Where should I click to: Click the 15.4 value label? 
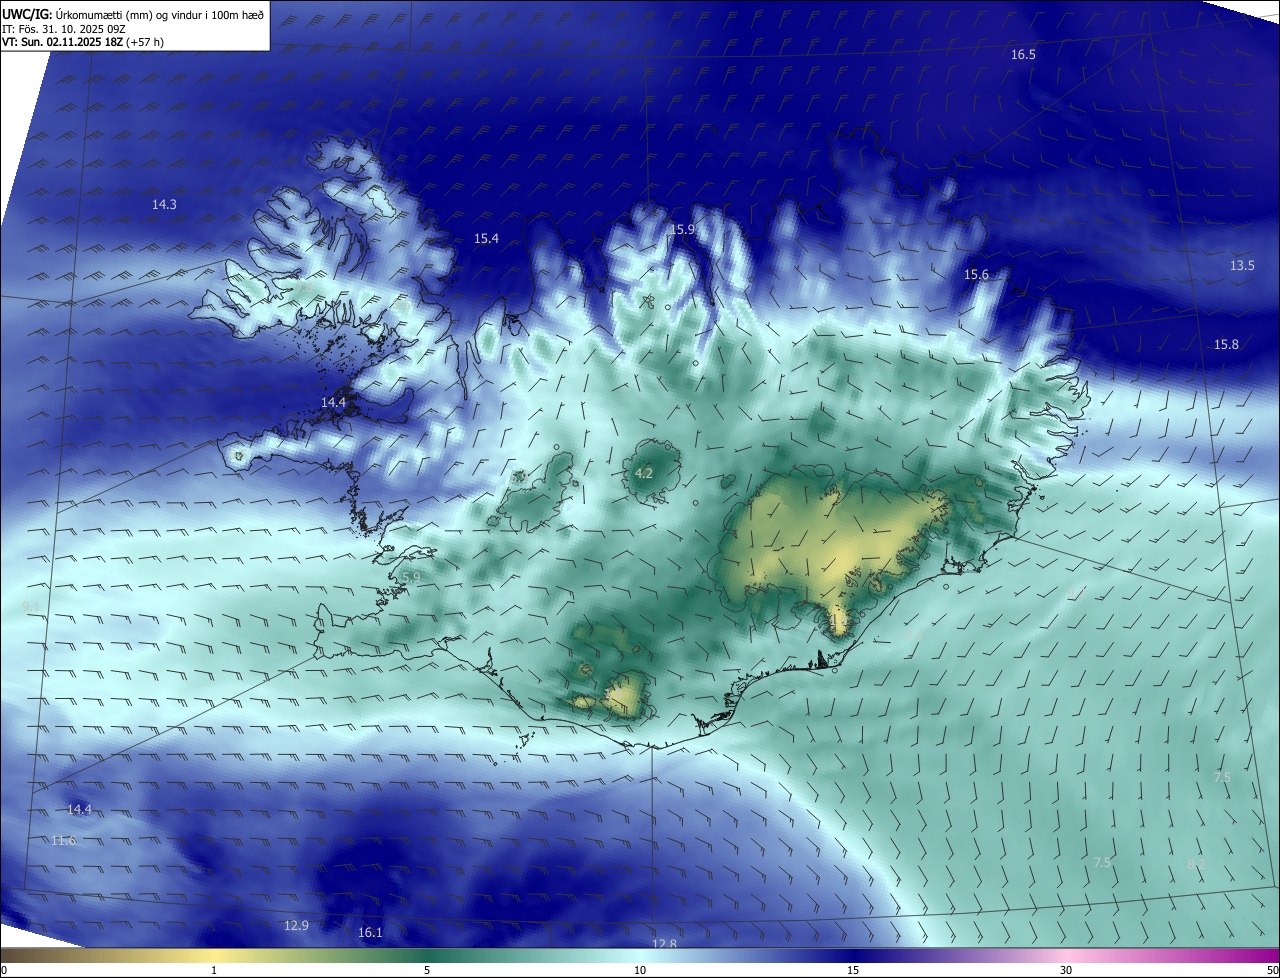tap(486, 238)
